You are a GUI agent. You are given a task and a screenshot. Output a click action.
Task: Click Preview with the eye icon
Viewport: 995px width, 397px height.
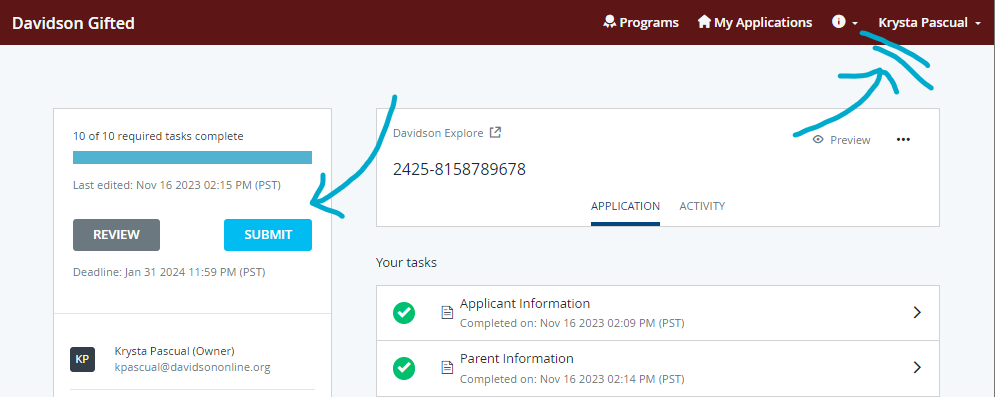[841, 140]
